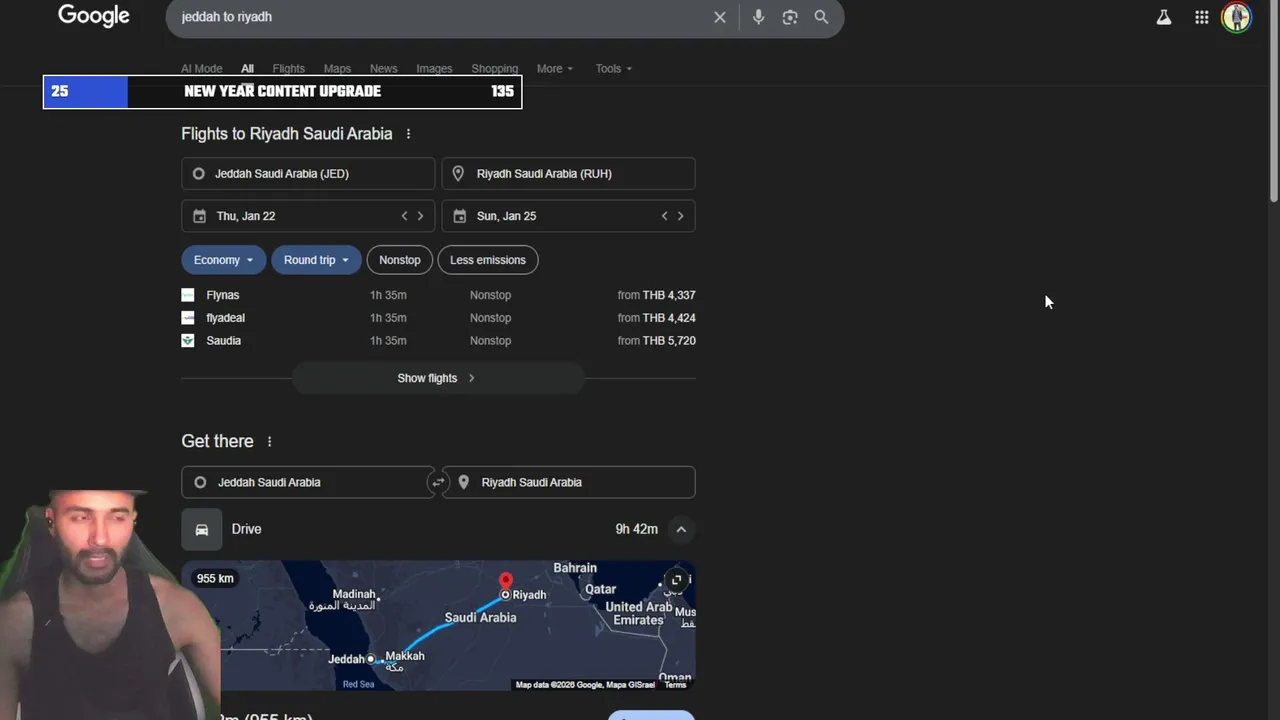Go to next departure date
This screenshot has width=1280, height=720.
tap(420, 216)
